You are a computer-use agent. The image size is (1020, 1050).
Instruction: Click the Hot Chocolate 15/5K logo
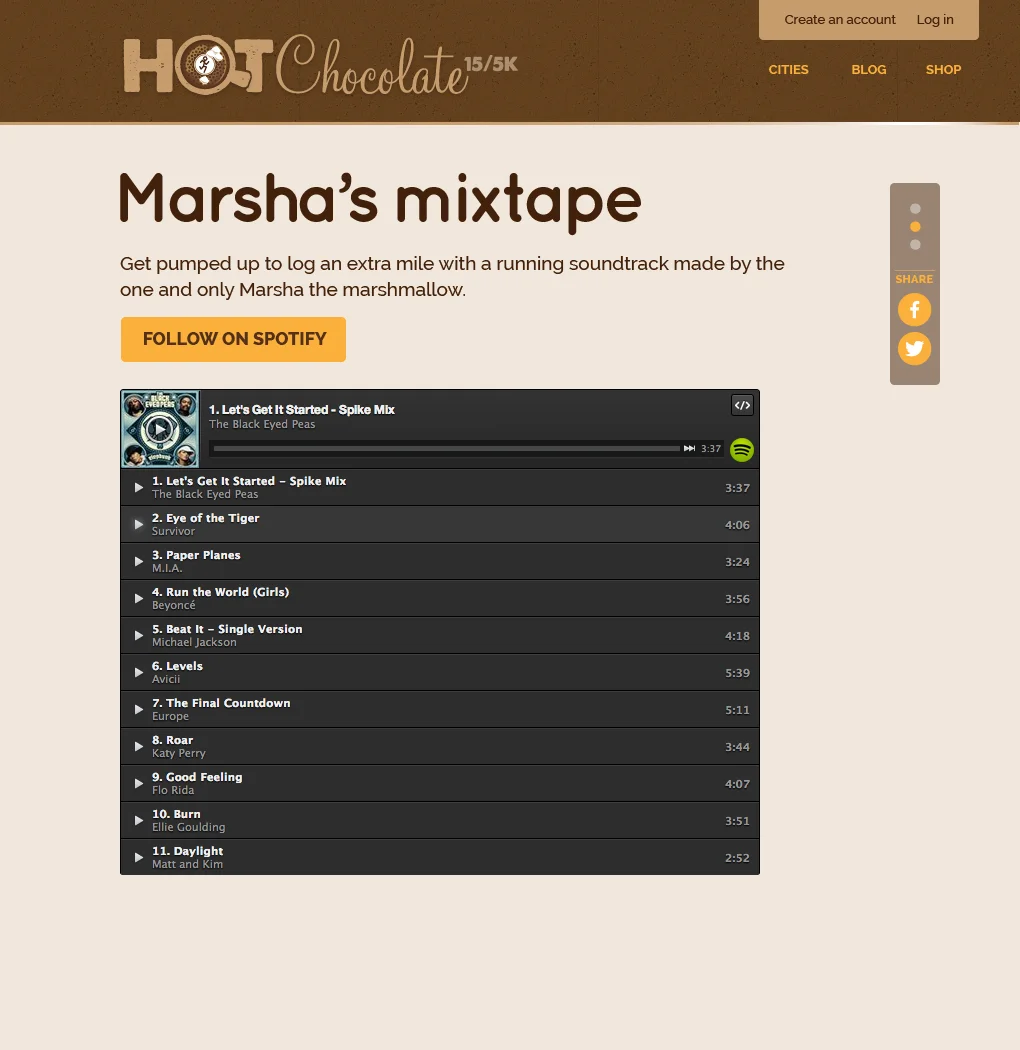(320, 65)
